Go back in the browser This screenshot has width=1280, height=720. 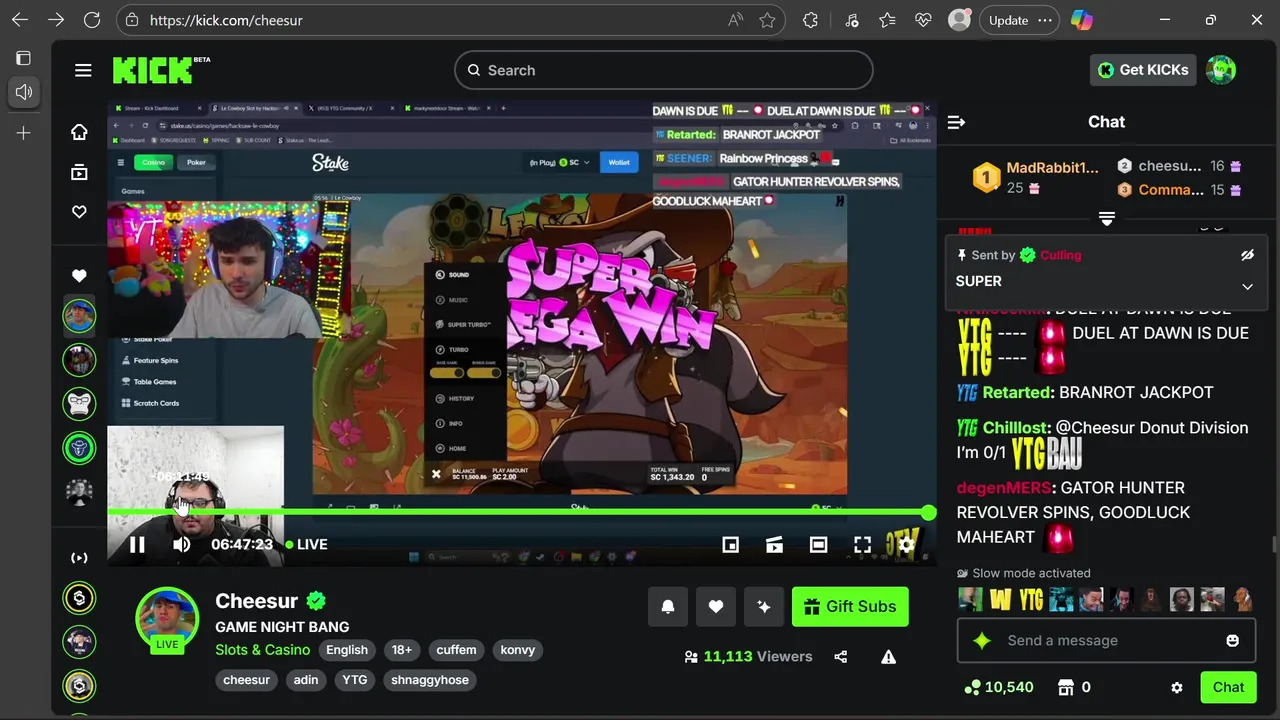[x=20, y=20]
